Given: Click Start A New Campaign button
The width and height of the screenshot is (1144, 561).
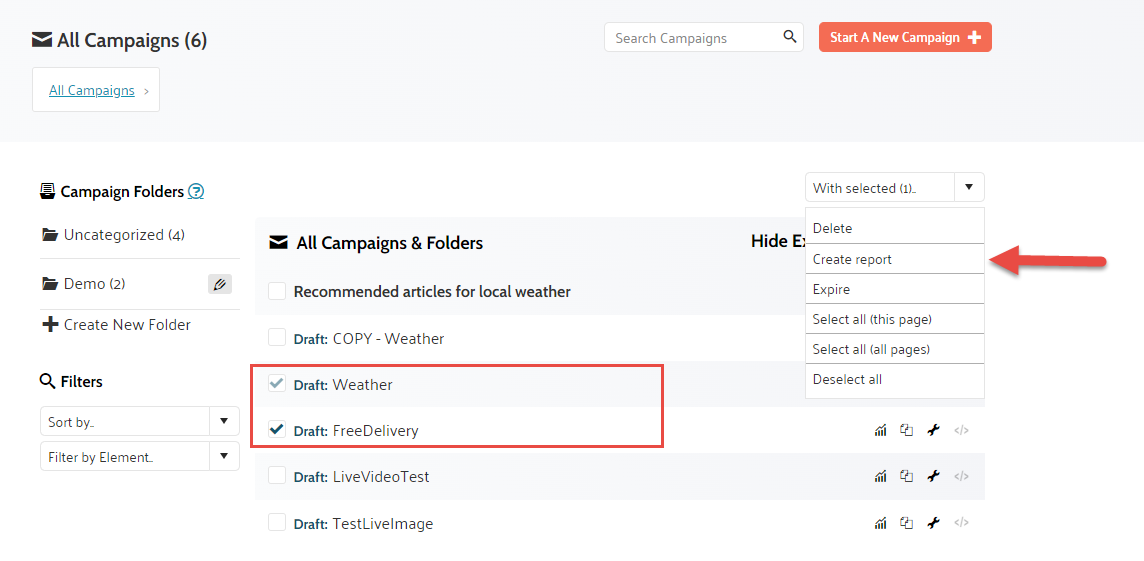Looking at the screenshot, I should point(904,37).
